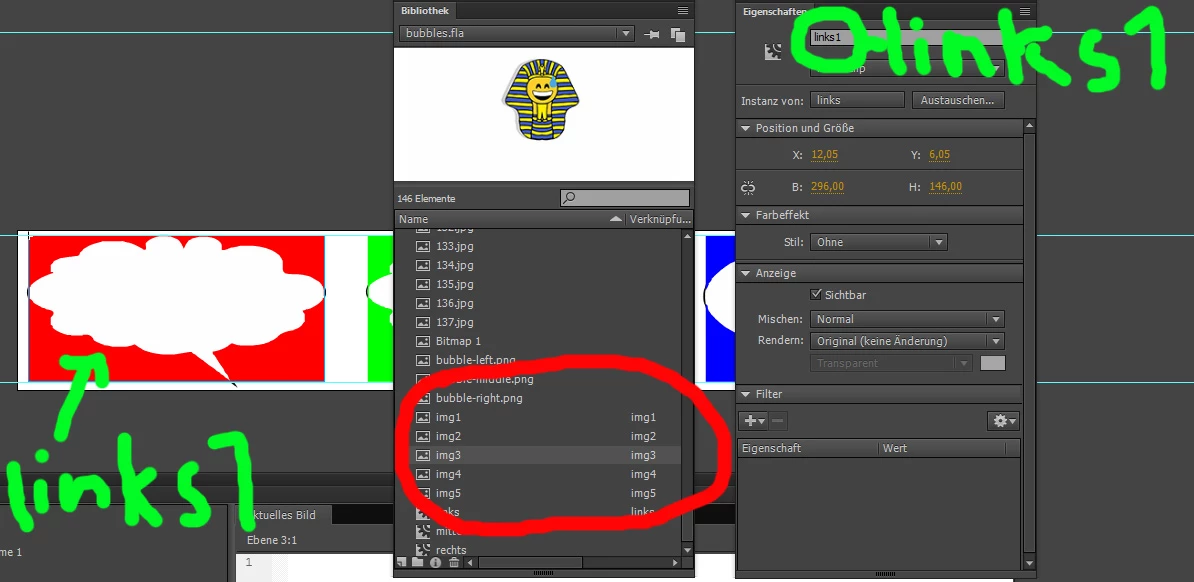Click magnifier icon in library search
1194x582 pixels.
[x=568, y=198]
